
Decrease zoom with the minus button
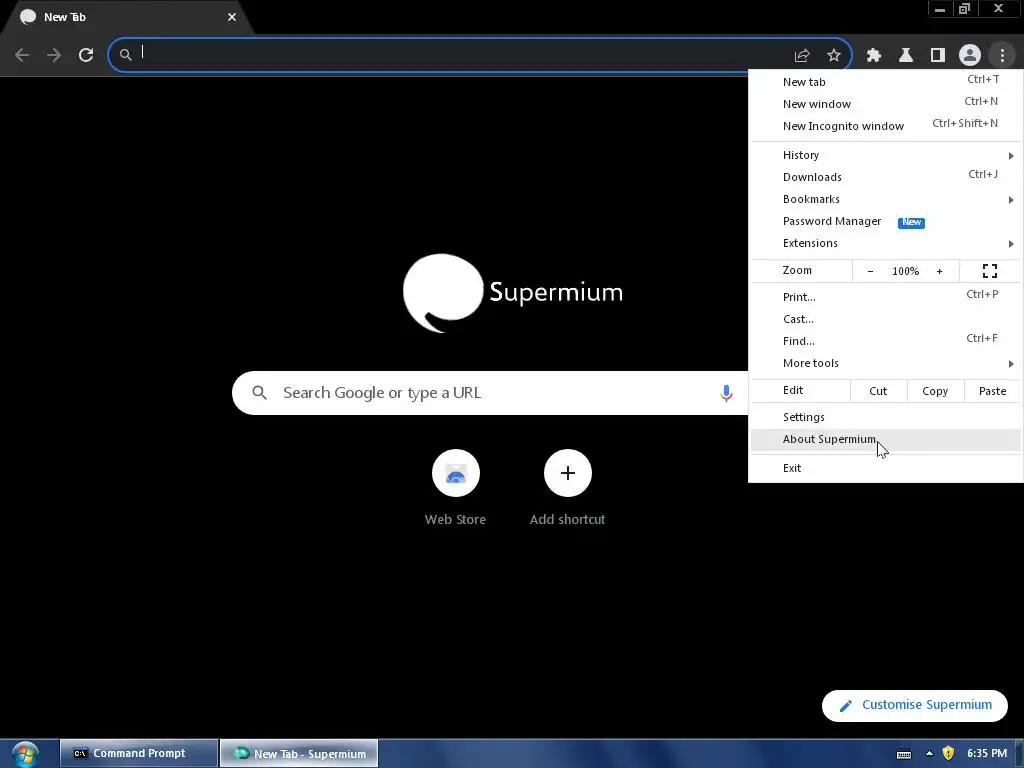(x=870, y=271)
